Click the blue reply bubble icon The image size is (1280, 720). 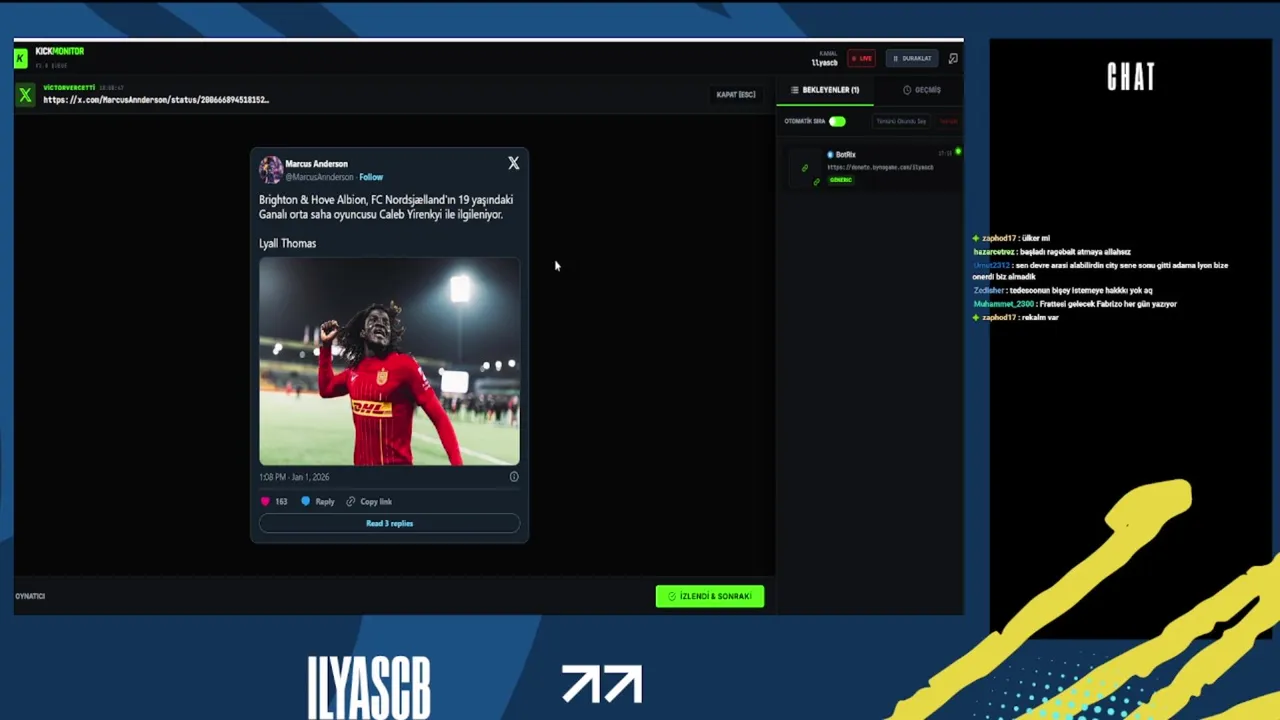tap(305, 502)
